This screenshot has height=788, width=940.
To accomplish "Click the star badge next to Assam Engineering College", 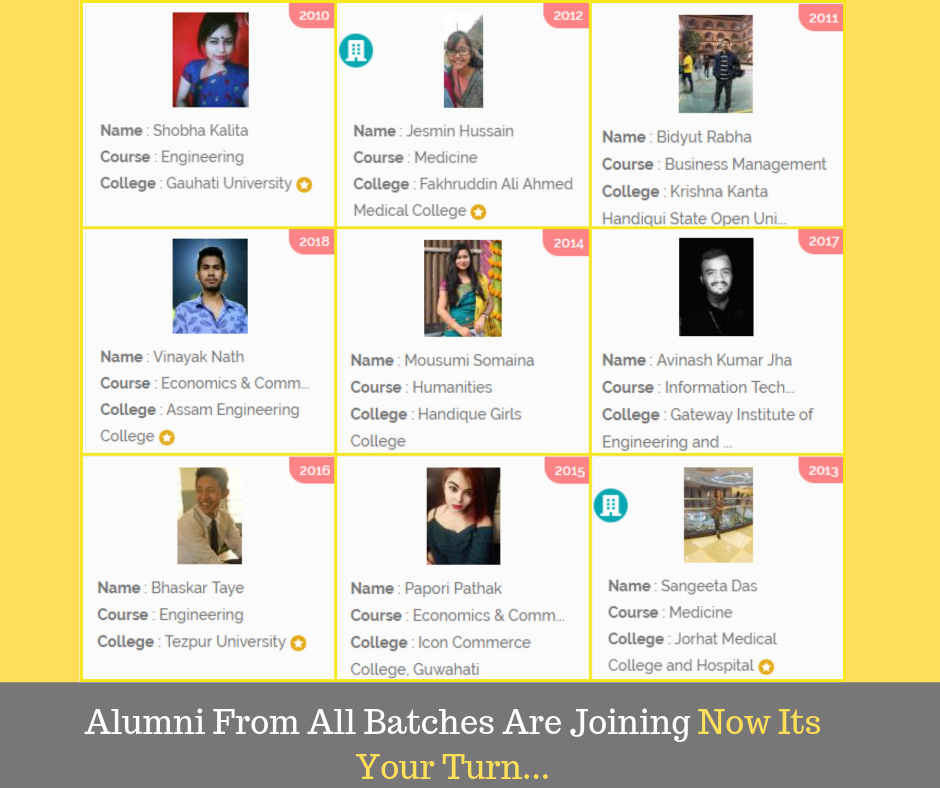I will [x=167, y=438].
